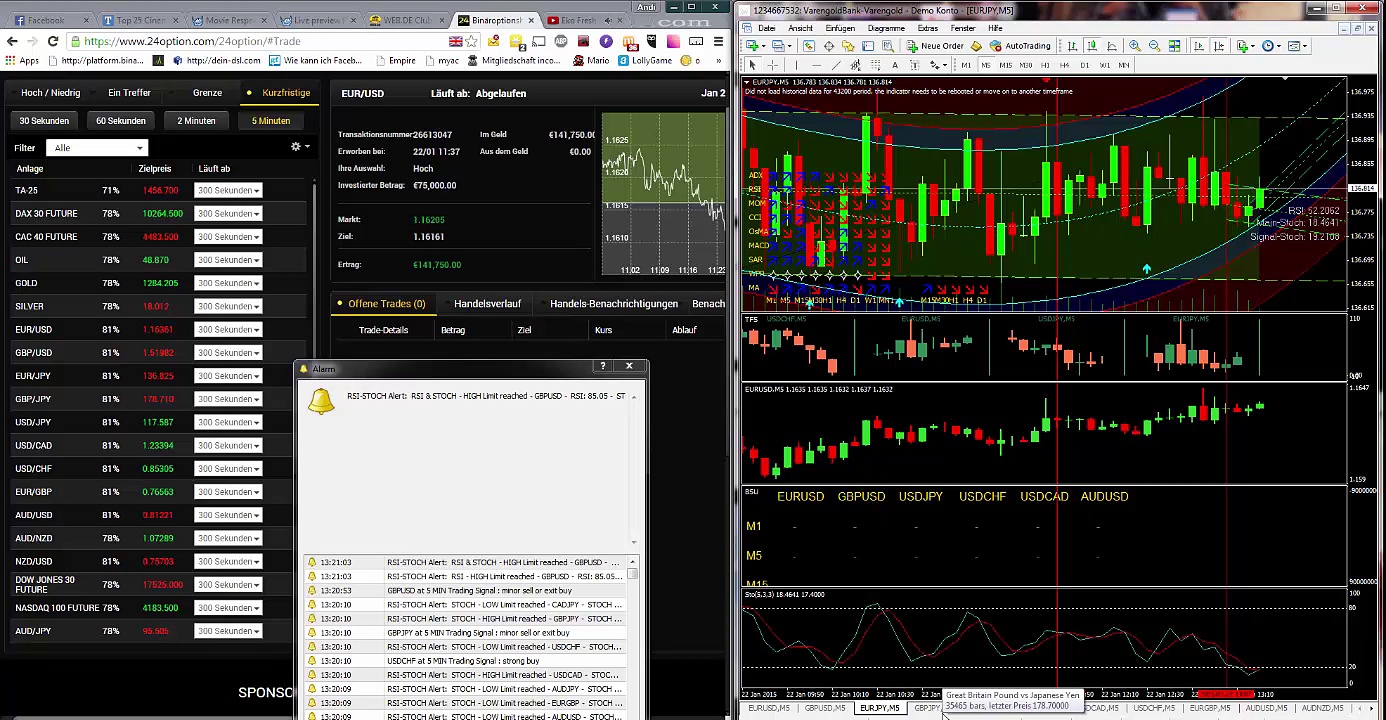
Task: Zoom out on the chart
Action: point(1154,46)
